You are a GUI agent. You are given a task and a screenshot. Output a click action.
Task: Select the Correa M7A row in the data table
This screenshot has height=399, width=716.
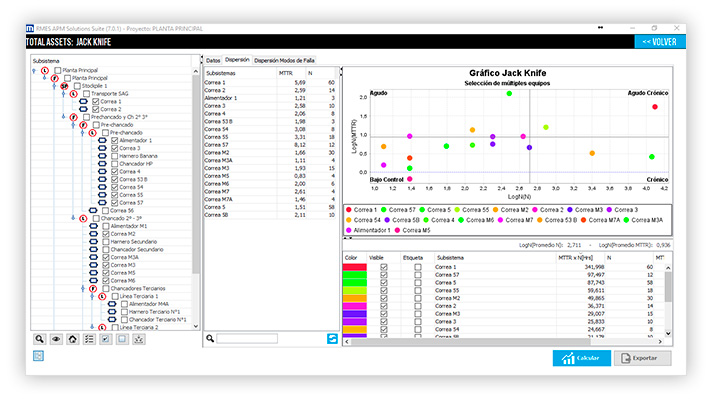(269, 199)
